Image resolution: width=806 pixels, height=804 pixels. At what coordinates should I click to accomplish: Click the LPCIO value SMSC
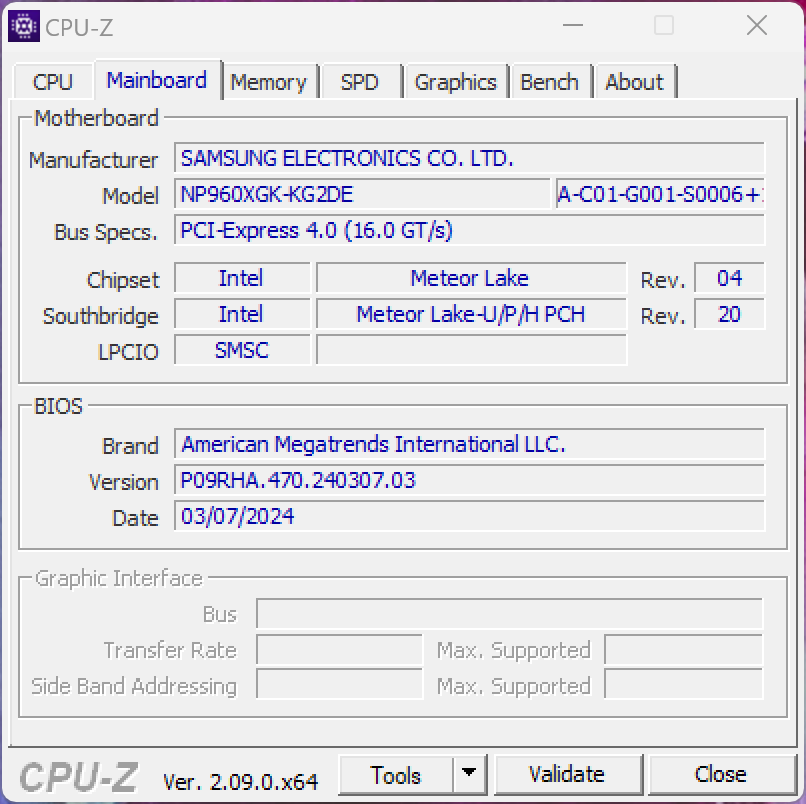click(242, 350)
